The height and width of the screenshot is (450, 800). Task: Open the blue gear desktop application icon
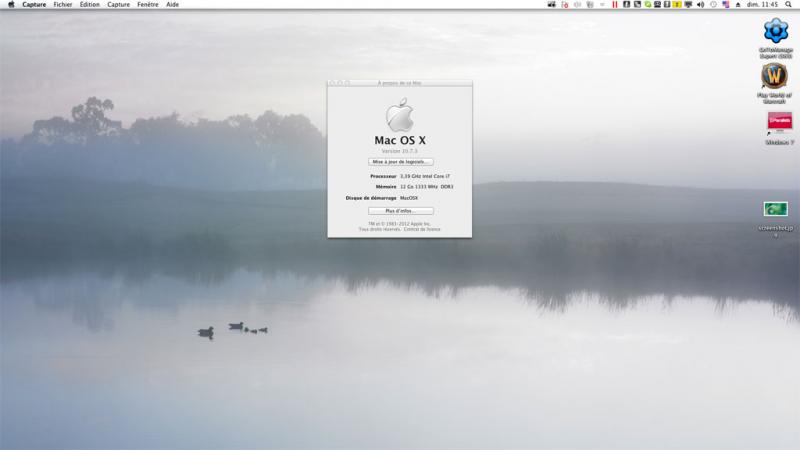click(776, 31)
